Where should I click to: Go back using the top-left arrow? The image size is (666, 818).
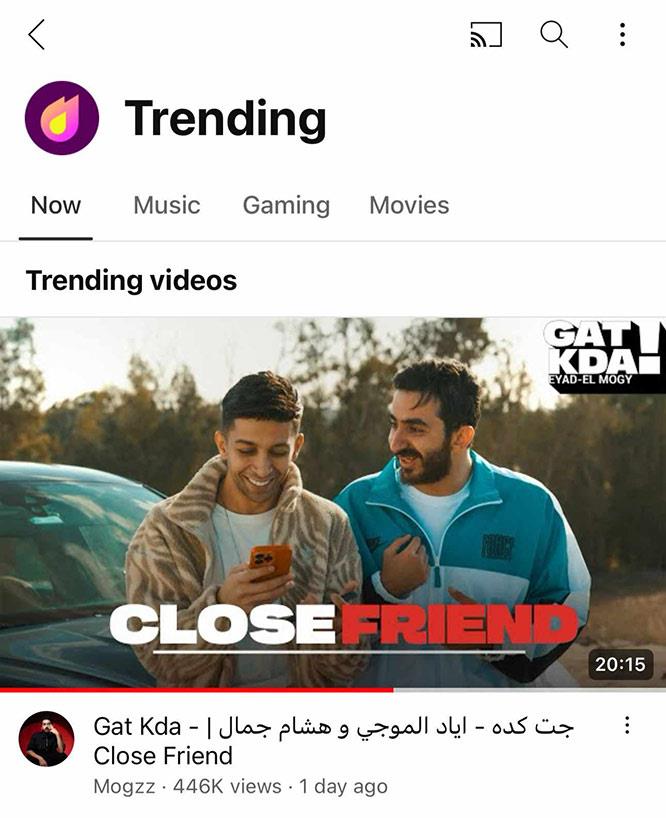(x=37, y=34)
